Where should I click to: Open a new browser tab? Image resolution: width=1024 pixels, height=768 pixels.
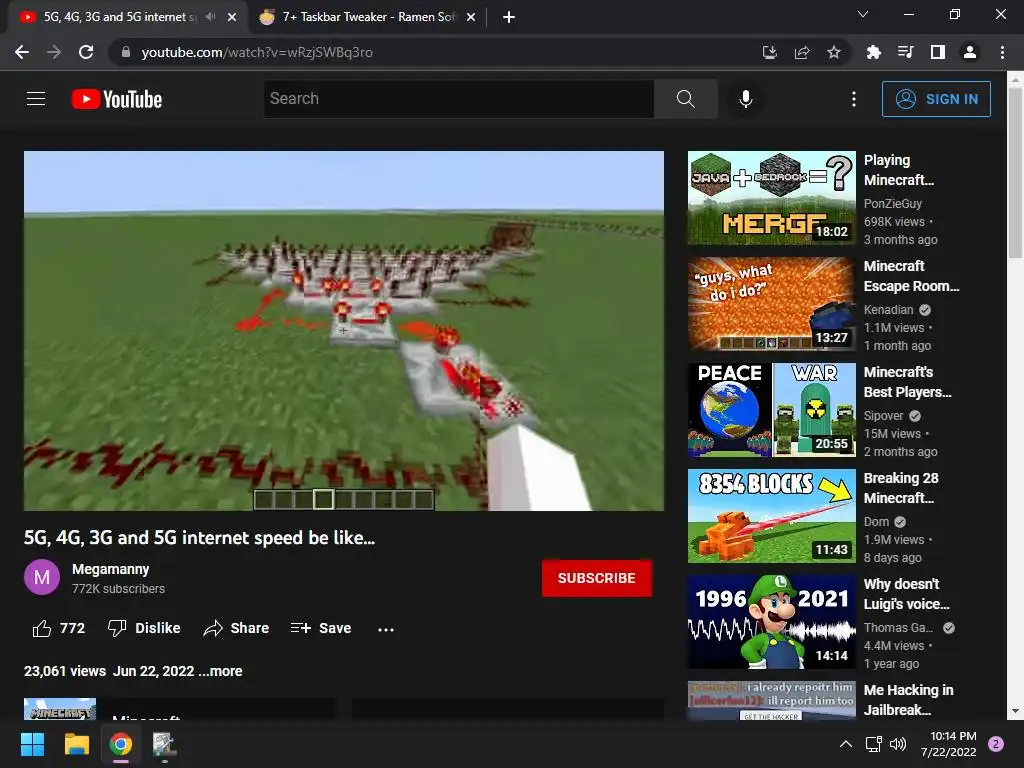pos(509,17)
